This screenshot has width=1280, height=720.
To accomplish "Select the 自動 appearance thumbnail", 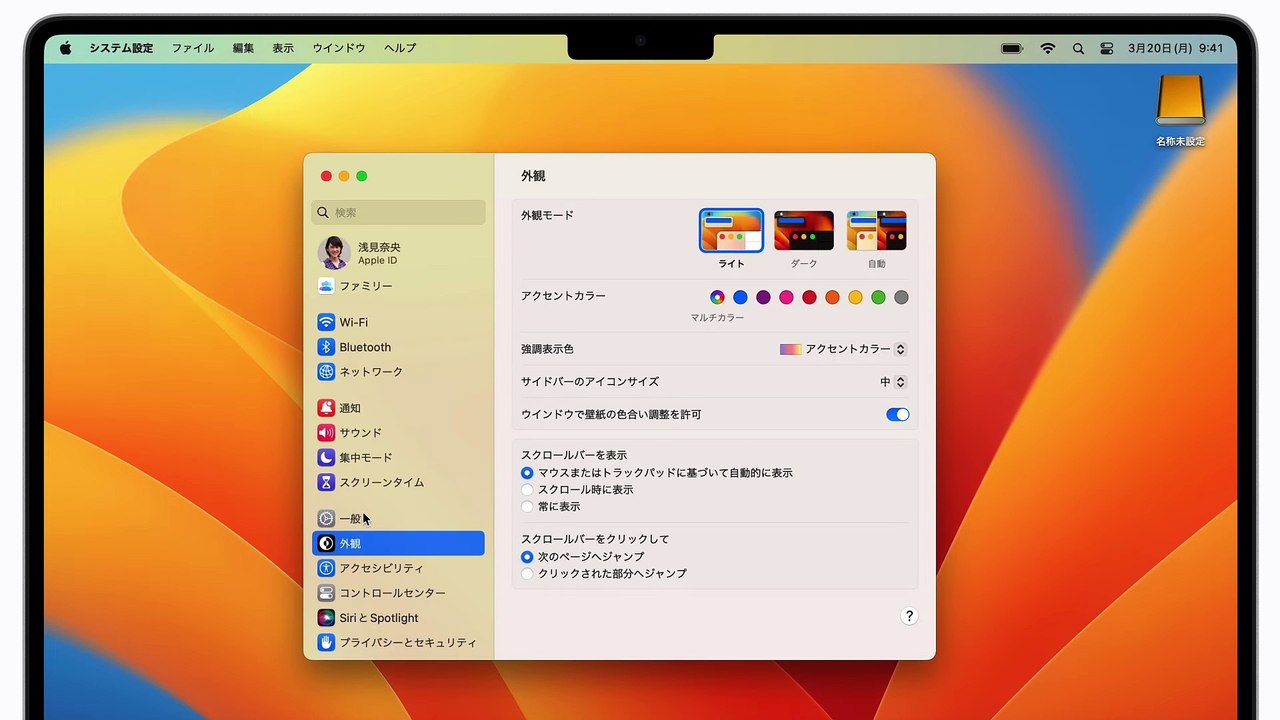I will click(x=877, y=231).
